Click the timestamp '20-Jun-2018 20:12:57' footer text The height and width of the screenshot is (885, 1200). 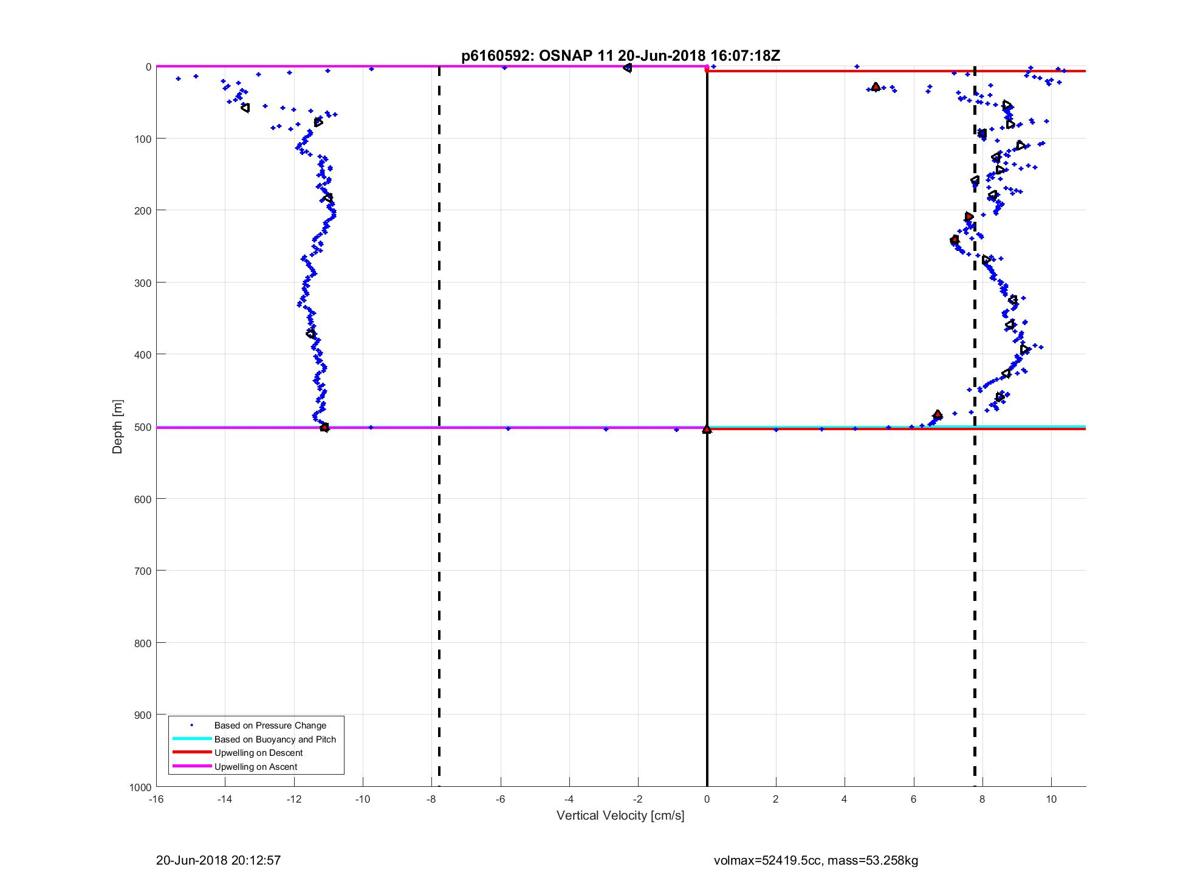point(217,860)
